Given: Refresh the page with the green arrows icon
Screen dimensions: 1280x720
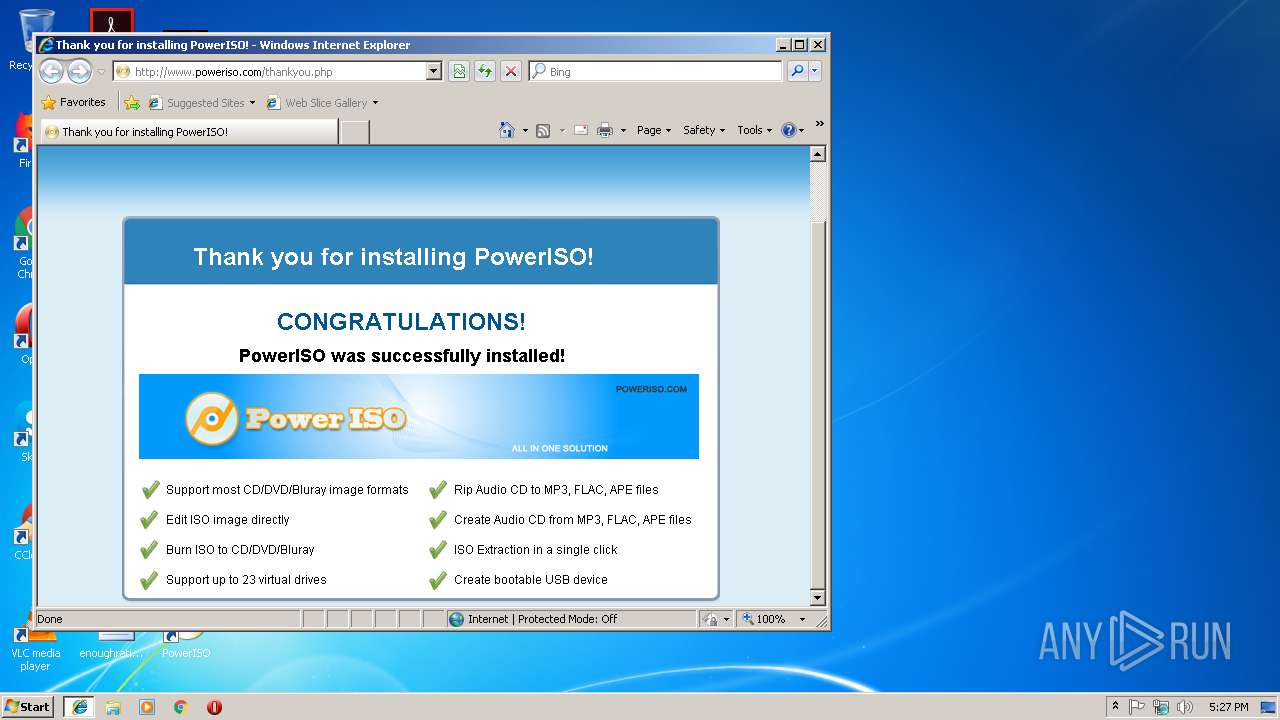Looking at the screenshot, I should tap(485, 71).
